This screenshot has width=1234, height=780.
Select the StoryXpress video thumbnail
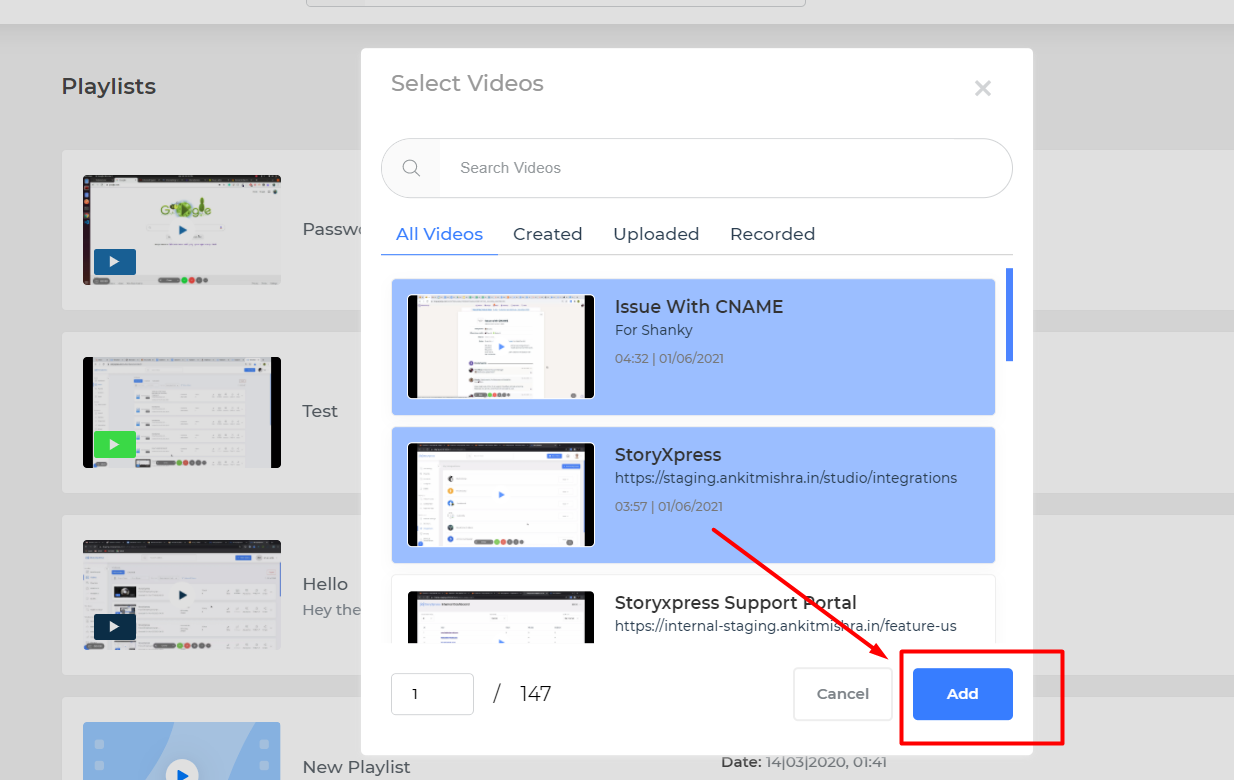pyautogui.click(x=501, y=495)
